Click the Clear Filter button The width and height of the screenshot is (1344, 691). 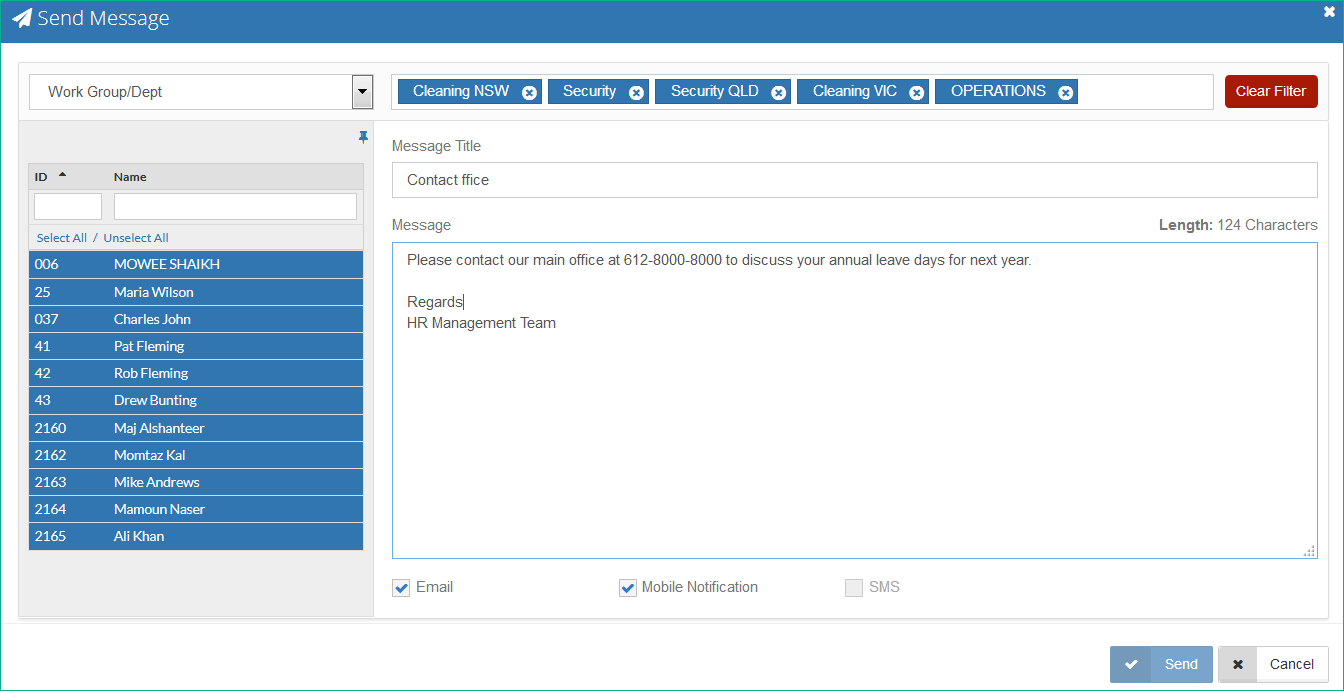click(1271, 91)
